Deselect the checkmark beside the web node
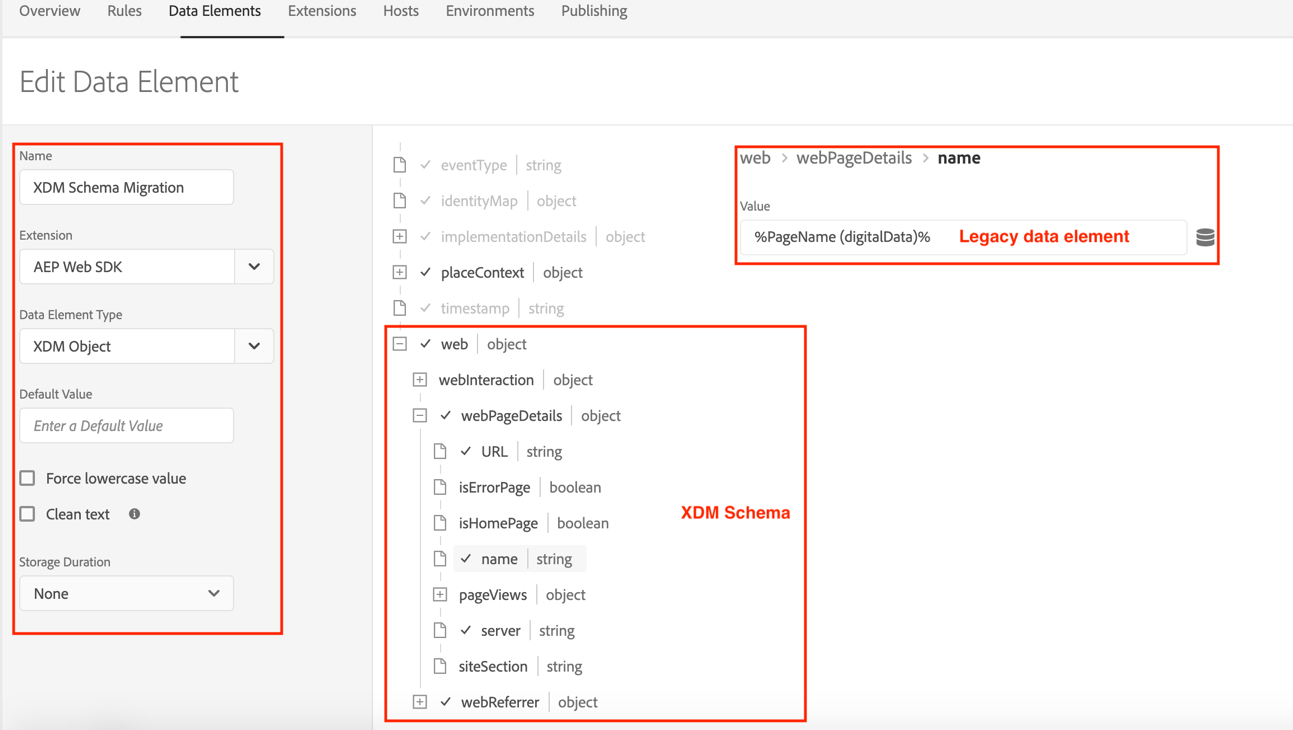 pos(424,343)
